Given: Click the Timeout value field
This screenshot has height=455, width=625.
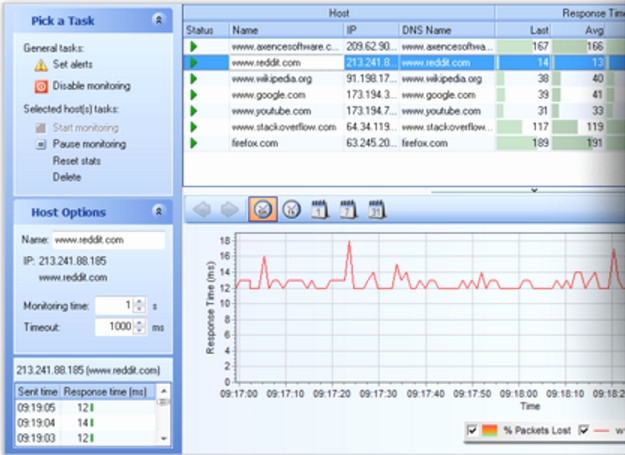Looking at the screenshot, I should (115, 327).
